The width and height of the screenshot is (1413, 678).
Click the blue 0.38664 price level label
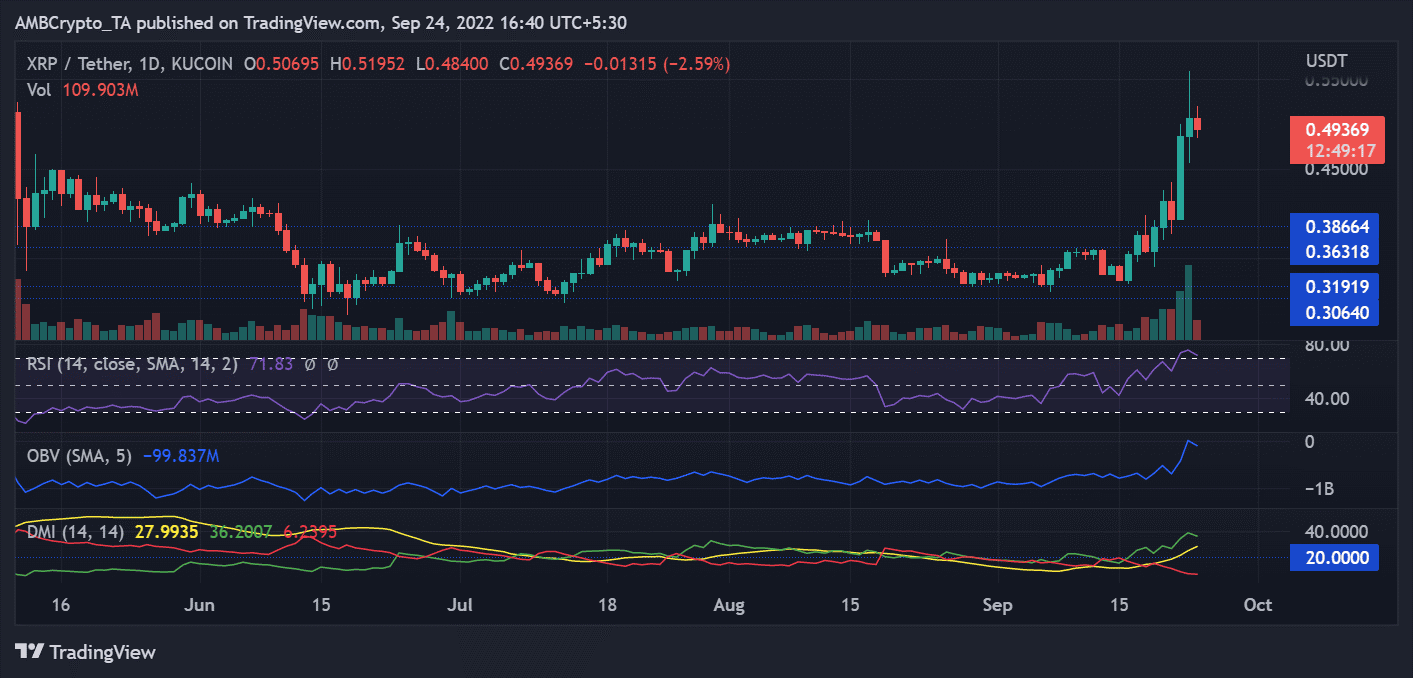tap(1340, 227)
